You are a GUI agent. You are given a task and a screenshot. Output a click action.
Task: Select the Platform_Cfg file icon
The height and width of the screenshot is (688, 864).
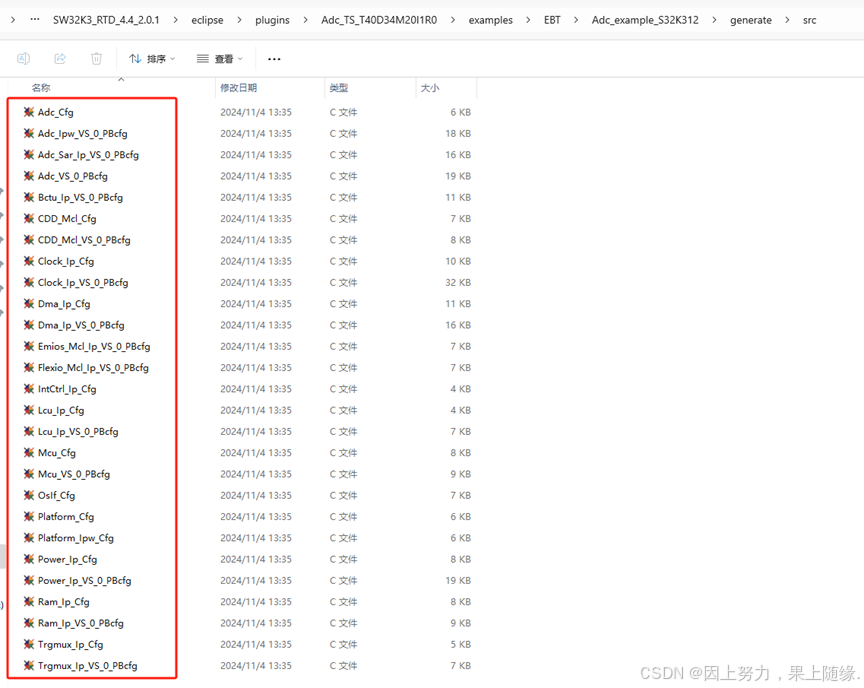pos(29,517)
